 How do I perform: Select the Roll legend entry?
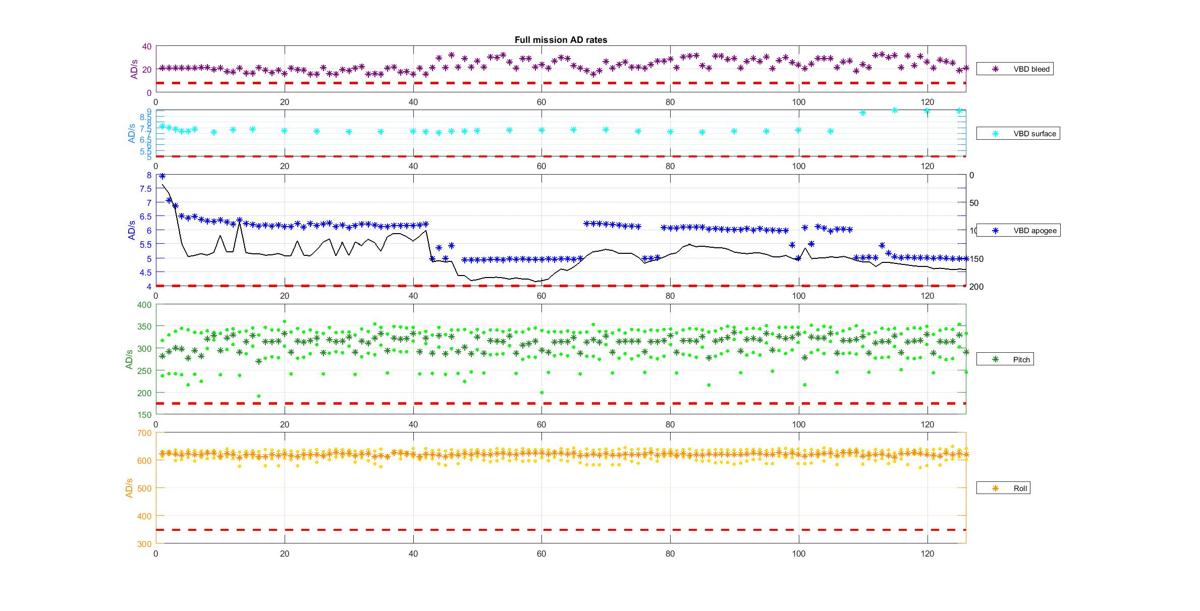click(x=1003, y=488)
